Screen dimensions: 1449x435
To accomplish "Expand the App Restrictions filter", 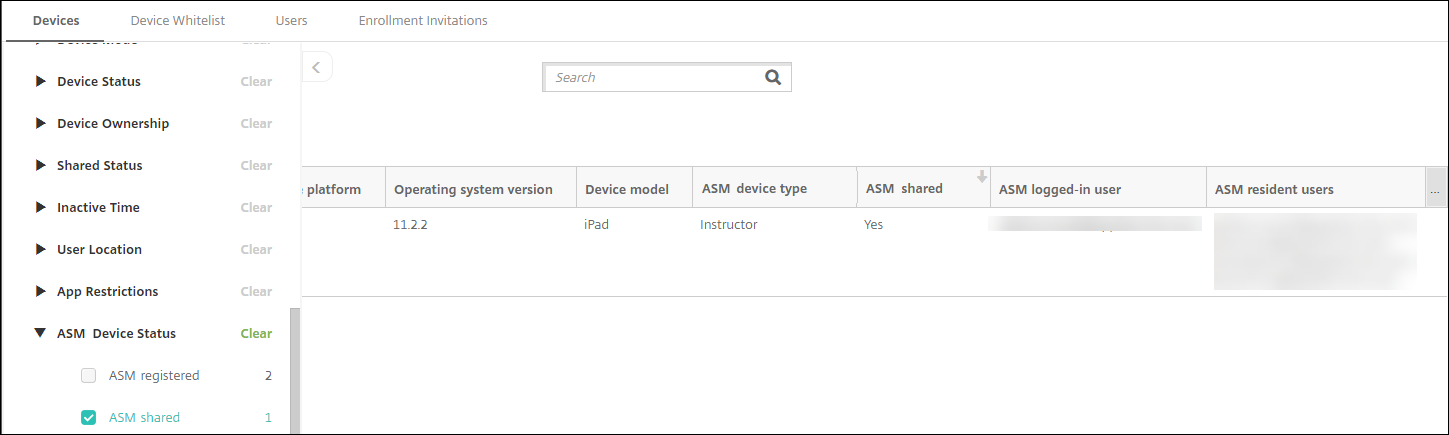I will [41, 292].
